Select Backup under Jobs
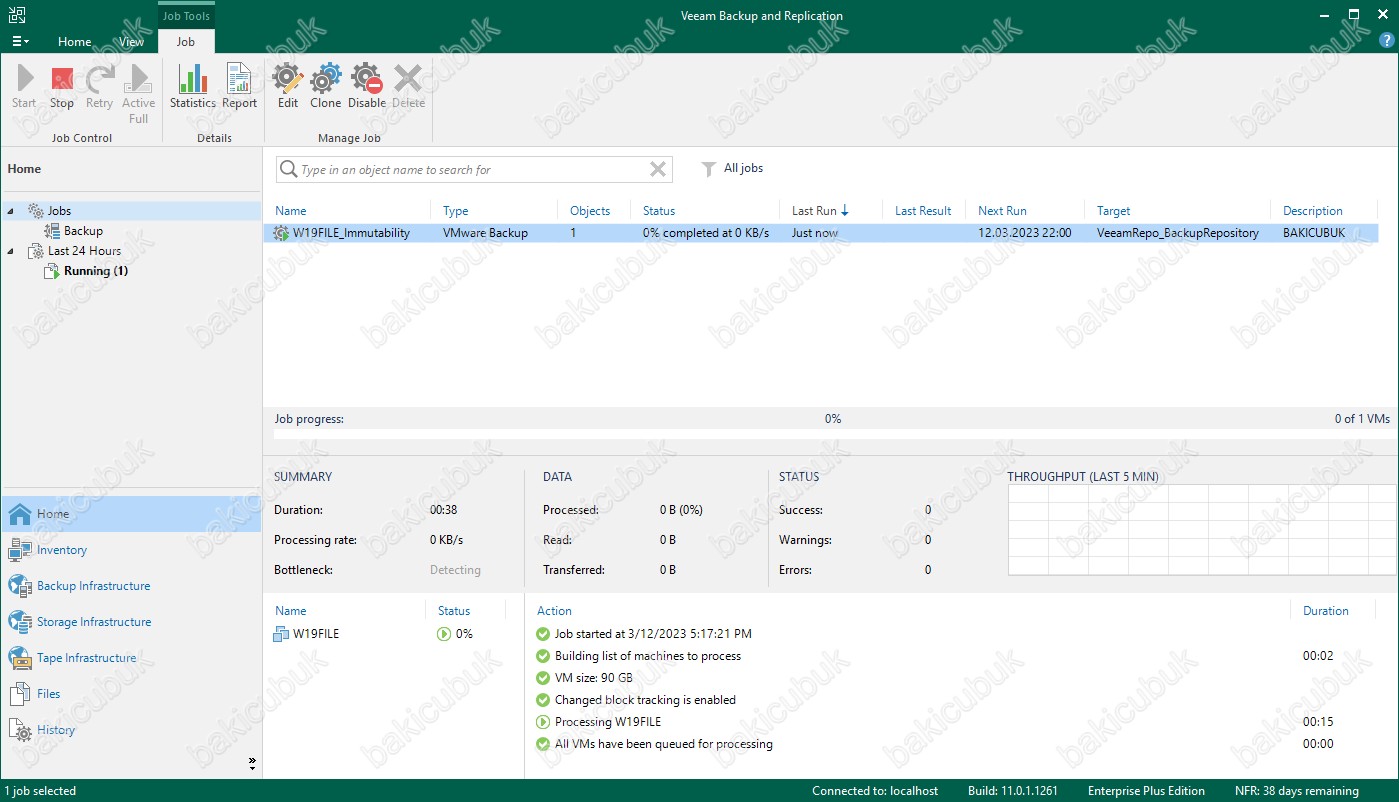The height and width of the screenshot is (802, 1399). point(83,231)
